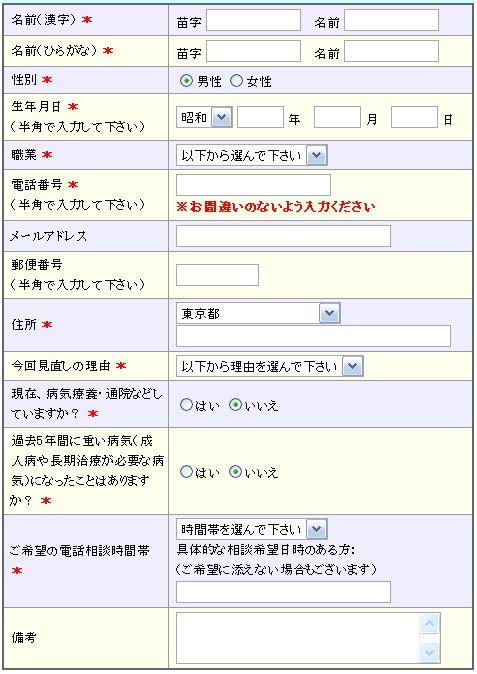The image size is (477, 674).
Task: Choose はい for 現在、病気療養・通院 question
Action: (x=186, y=404)
